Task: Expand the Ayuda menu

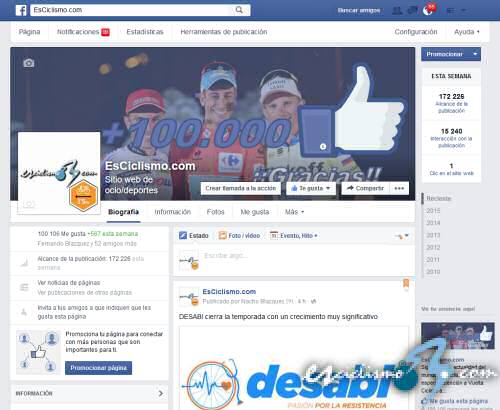Action: (467, 32)
